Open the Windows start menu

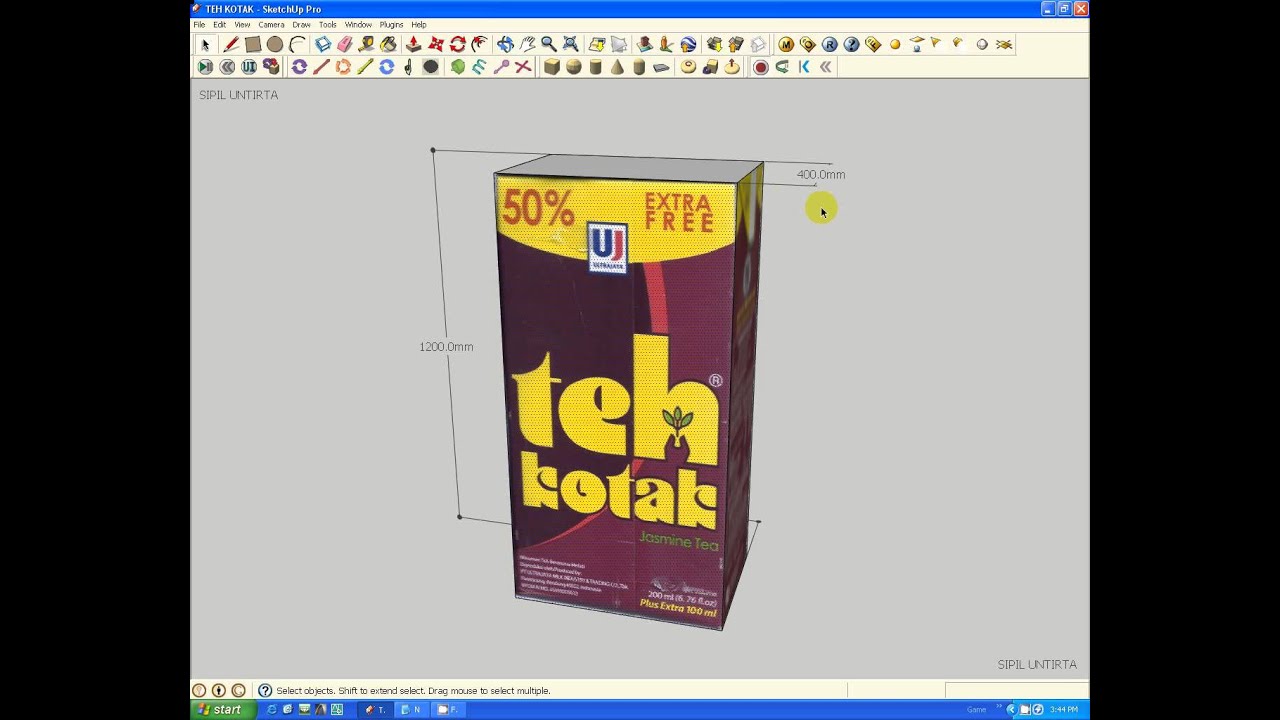coord(223,709)
